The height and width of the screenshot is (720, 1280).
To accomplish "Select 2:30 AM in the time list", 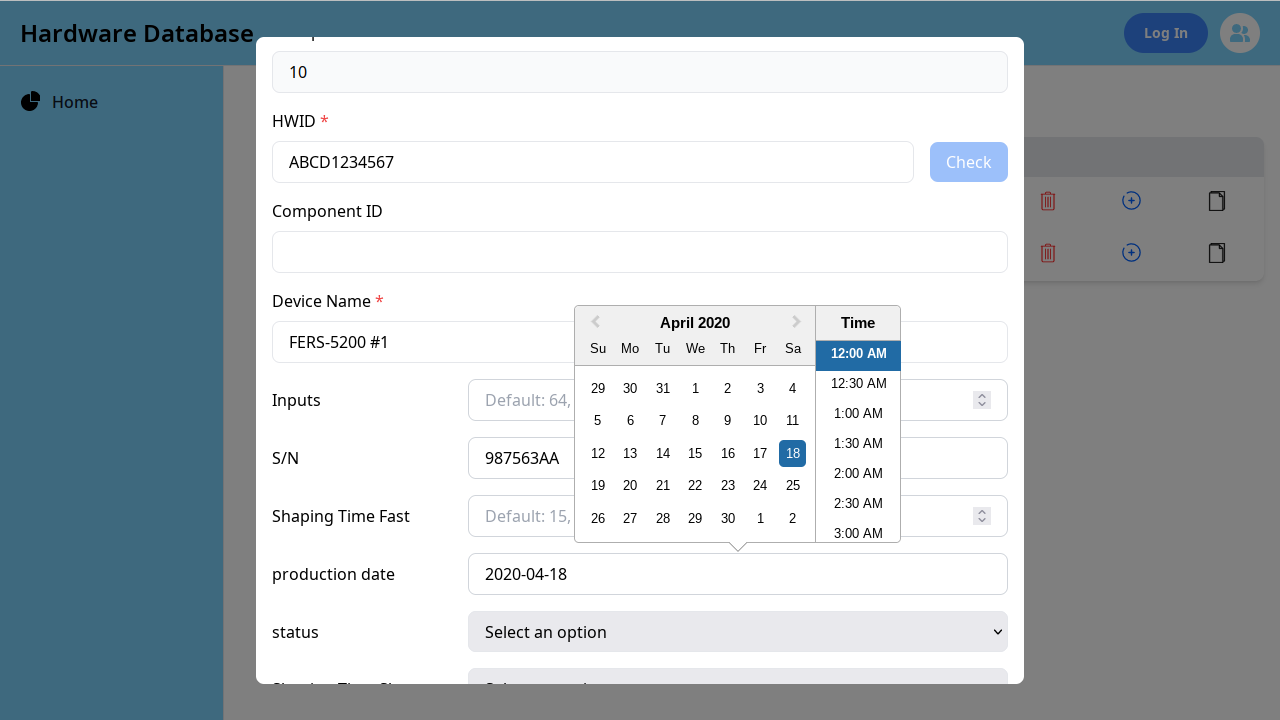I will pos(858,504).
